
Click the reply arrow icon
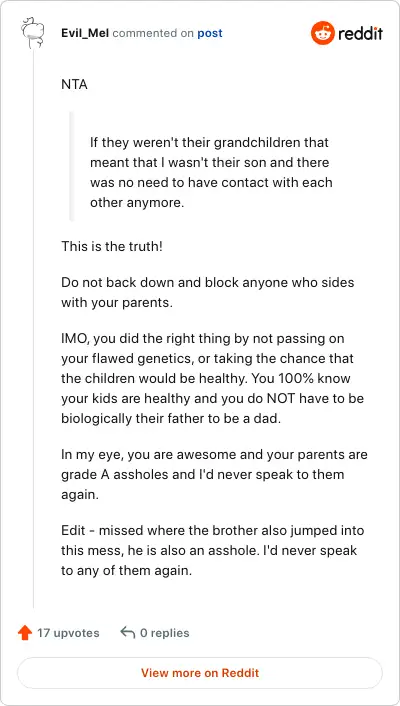pos(128,633)
